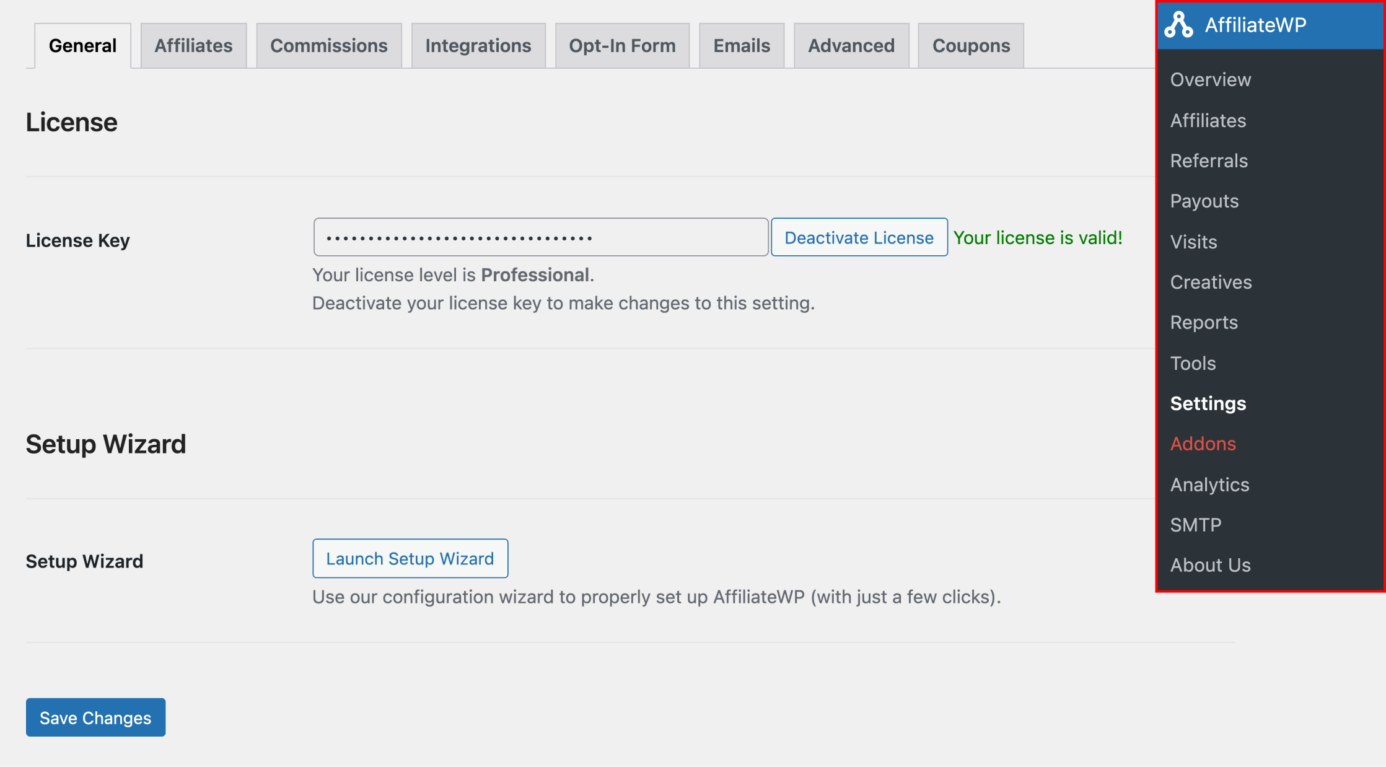
Task: Open the Visits page from sidebar
Action: point(1193,241)
